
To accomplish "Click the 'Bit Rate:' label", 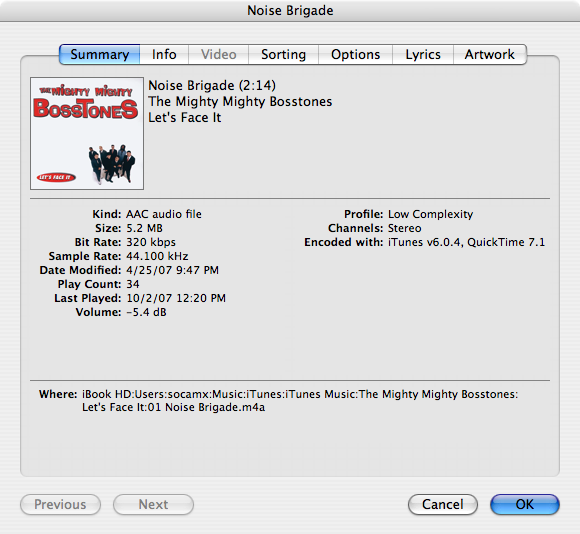I will (98, 242).
